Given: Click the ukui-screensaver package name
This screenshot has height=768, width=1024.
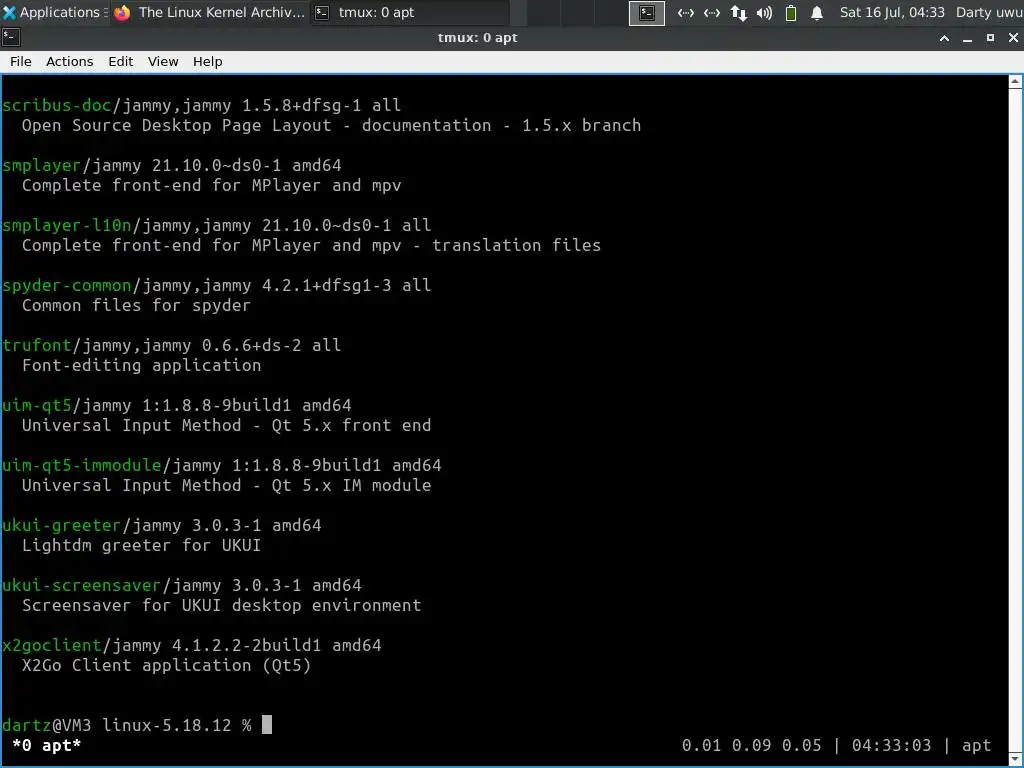Looking at the screenshot, I should tap(82, 586).
